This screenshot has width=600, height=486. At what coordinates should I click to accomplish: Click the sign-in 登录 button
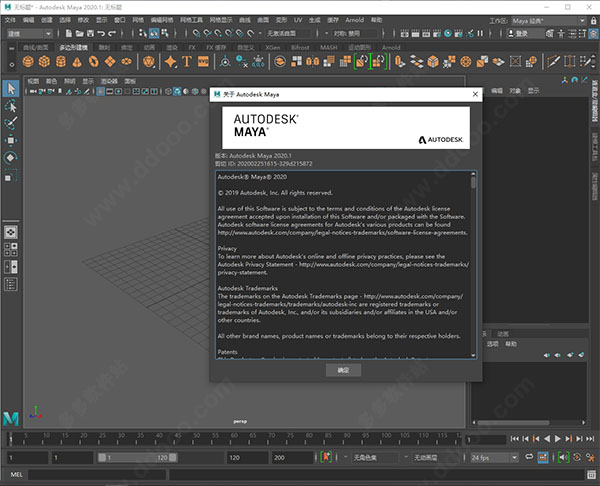coord(525,34)
